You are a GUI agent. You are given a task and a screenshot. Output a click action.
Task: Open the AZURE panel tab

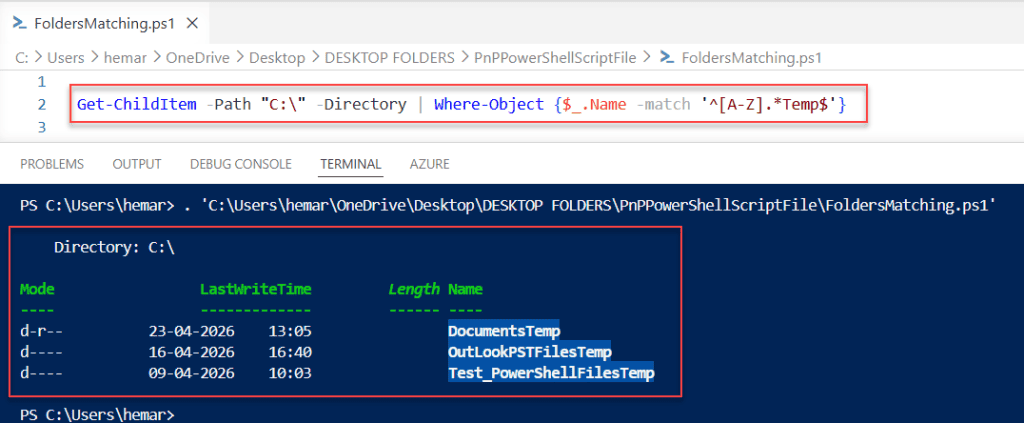430,164
